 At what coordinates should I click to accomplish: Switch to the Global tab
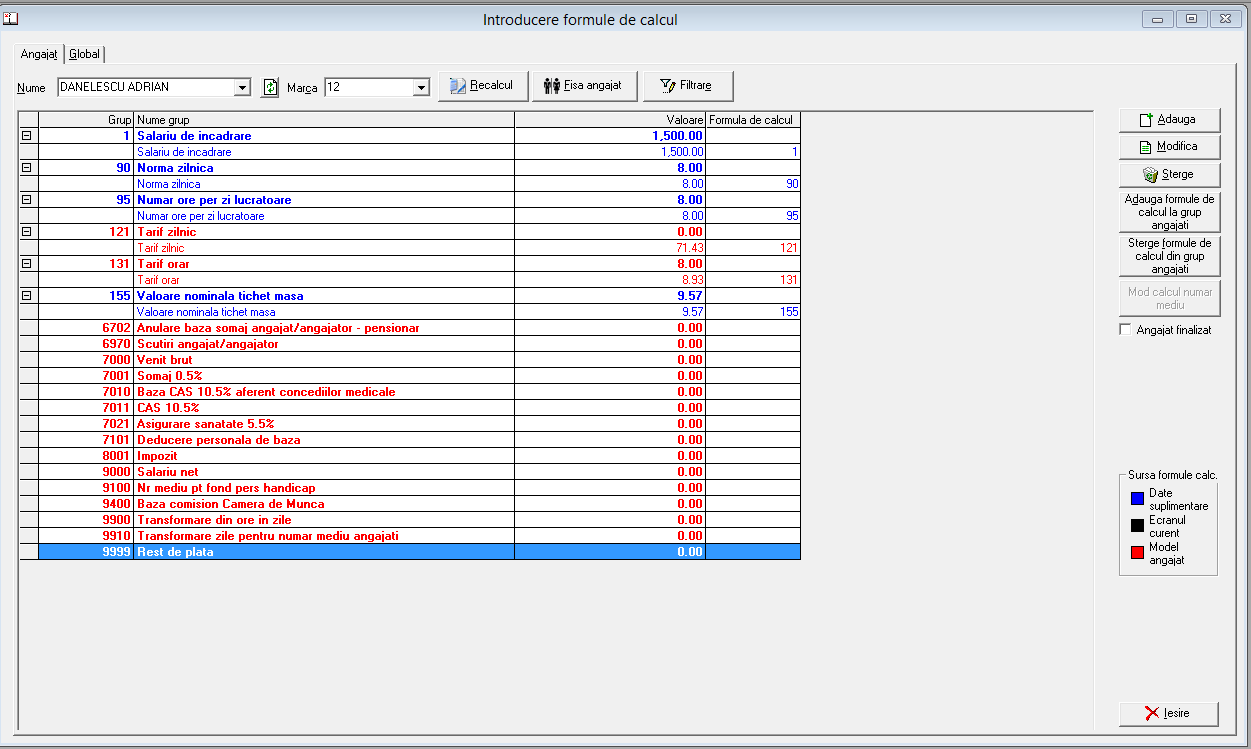[85, 54]
